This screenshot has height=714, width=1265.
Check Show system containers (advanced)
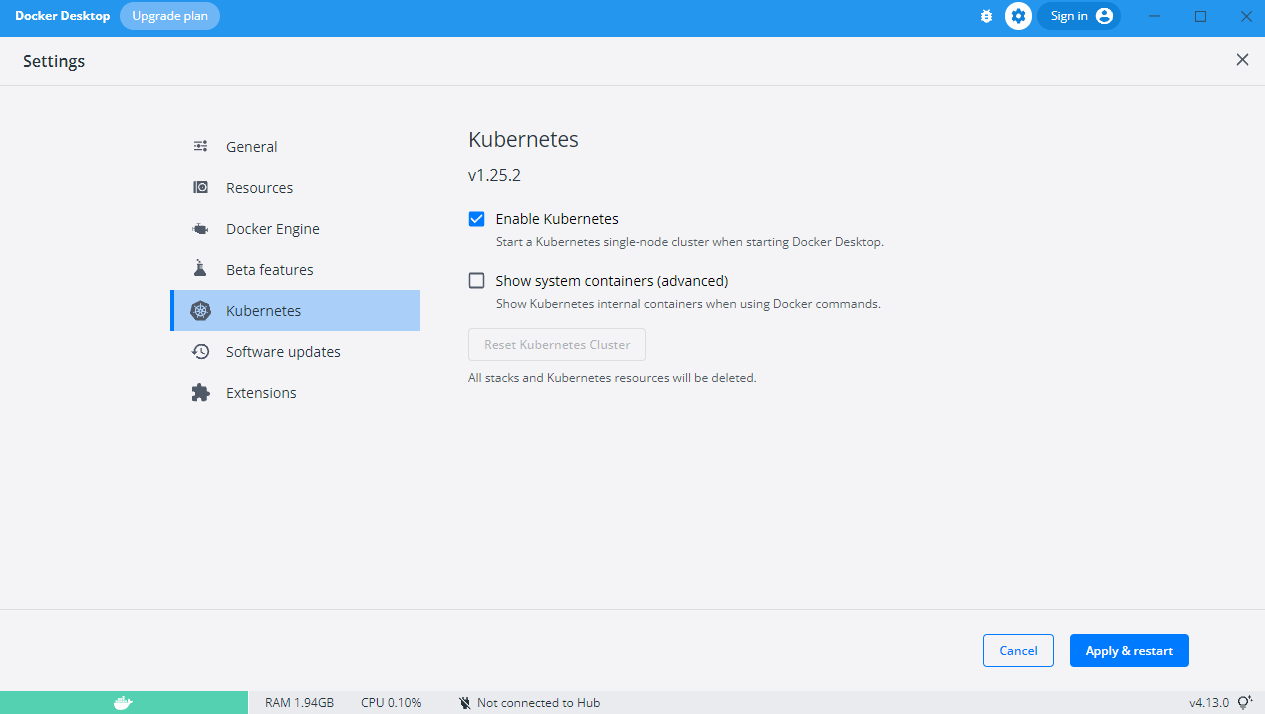click(477, 281)
